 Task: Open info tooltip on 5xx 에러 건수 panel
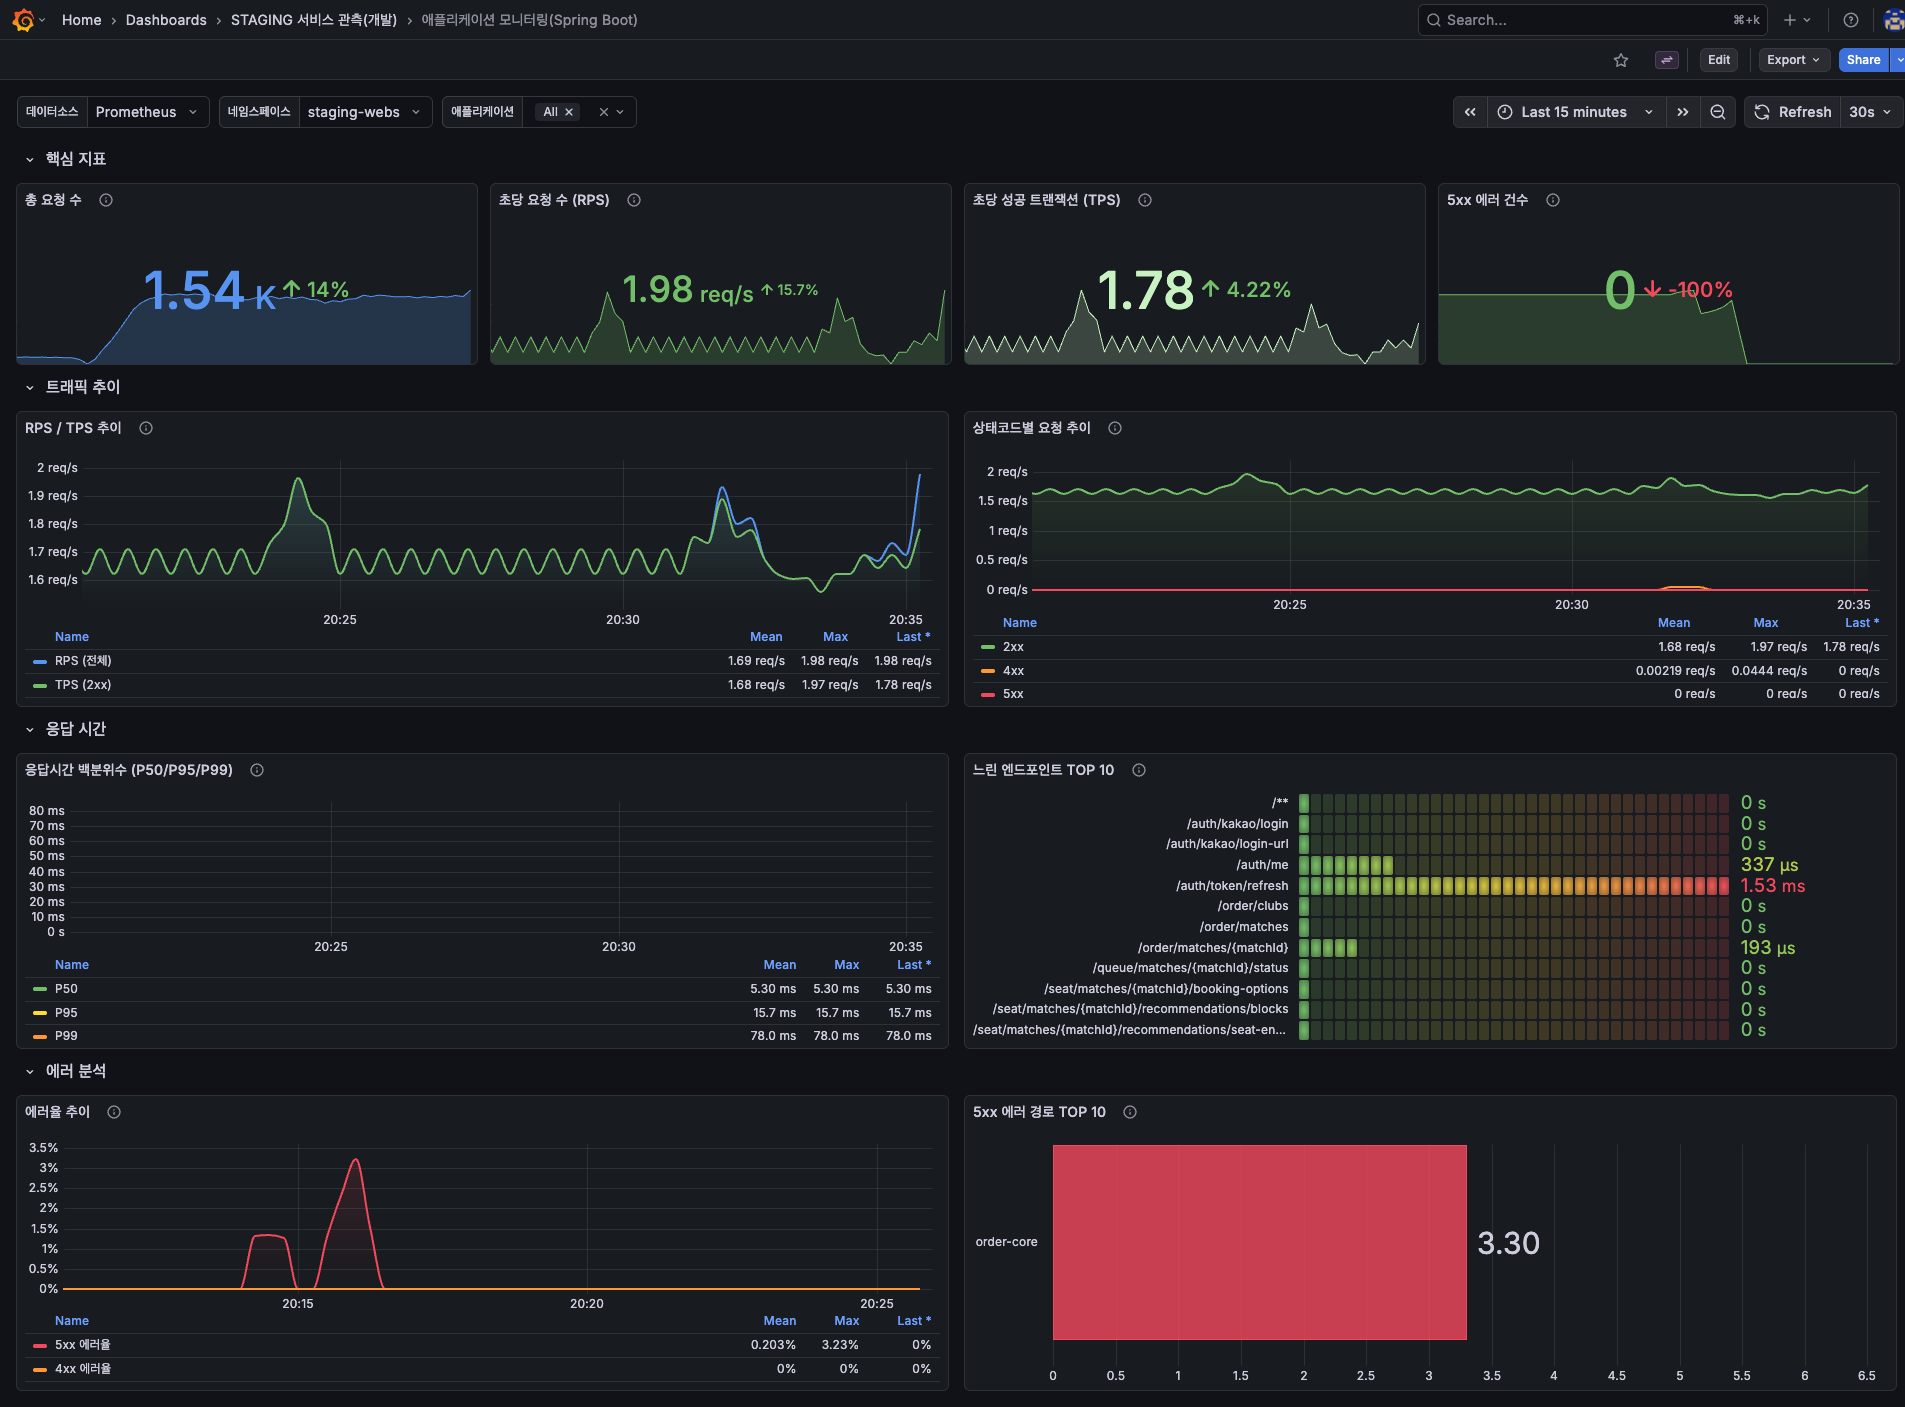(1553, 200)
